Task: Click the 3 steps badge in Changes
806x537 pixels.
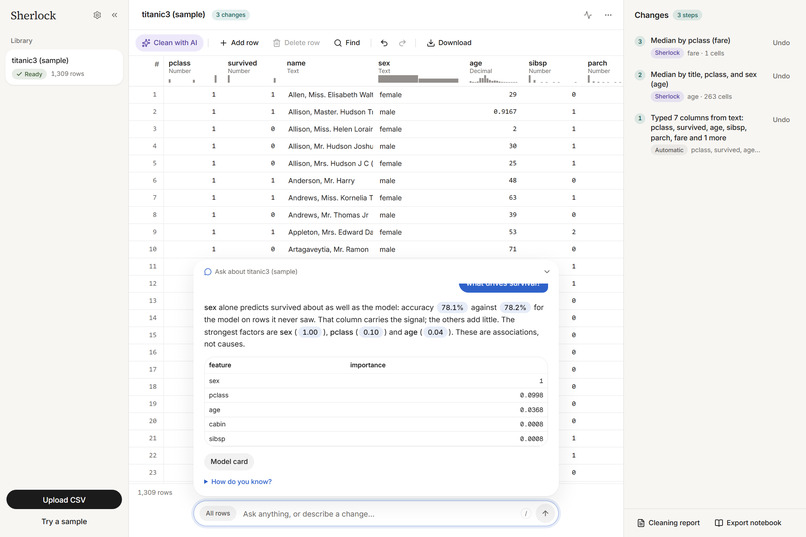Action: [687, 15]
